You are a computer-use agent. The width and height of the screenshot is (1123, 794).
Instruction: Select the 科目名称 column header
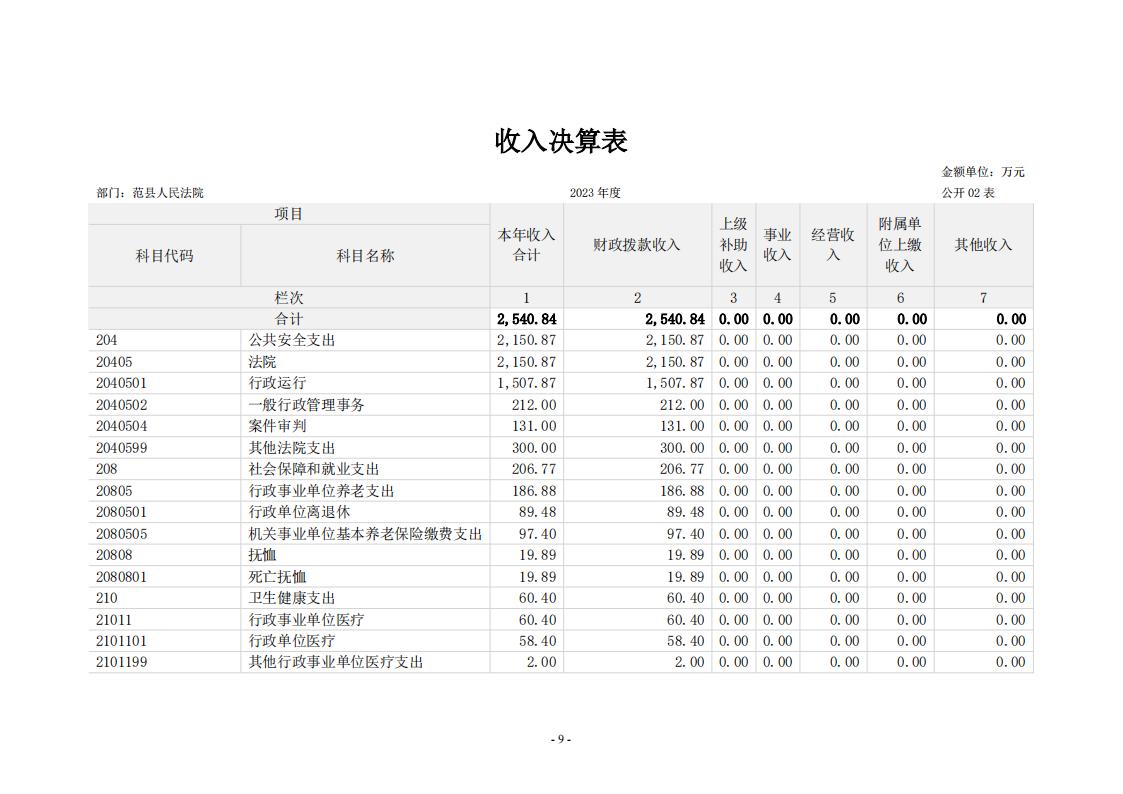[x=365, y=256]
